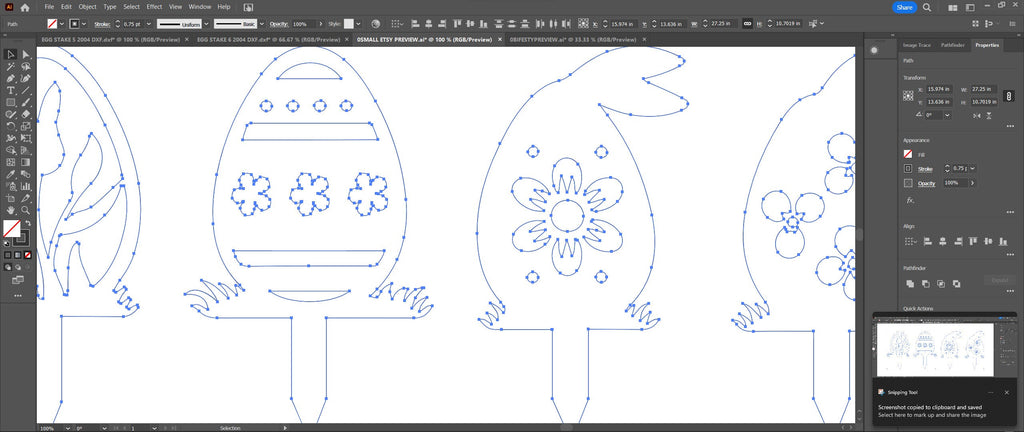Image resolution: width=1024 pixels, height=432 pixels.
Task: Swap fill and stroke colors
Action: pos(29,223)
